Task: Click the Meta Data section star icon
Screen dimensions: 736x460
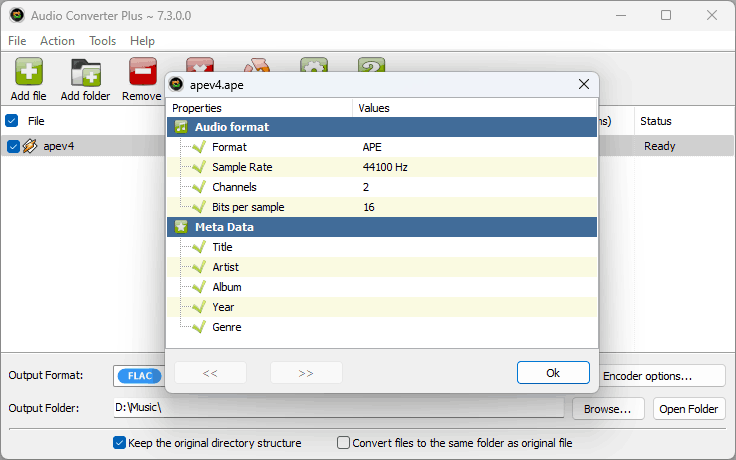Action: [181, 227]
